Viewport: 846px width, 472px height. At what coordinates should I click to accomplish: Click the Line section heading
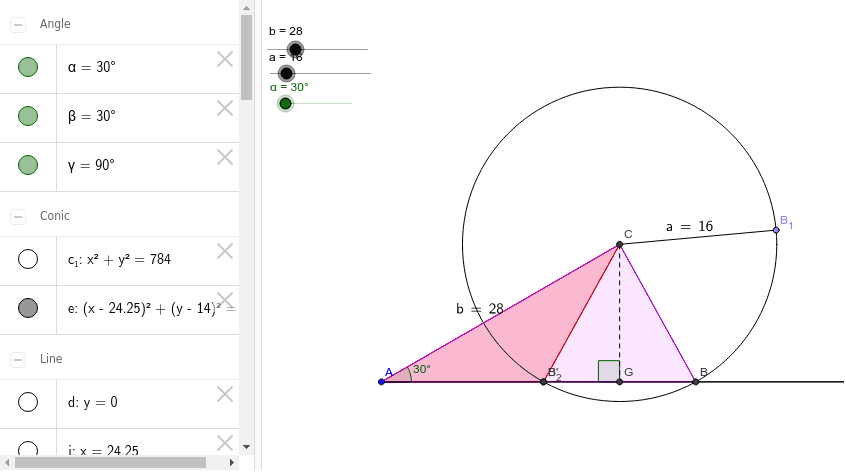coord(51,359)
